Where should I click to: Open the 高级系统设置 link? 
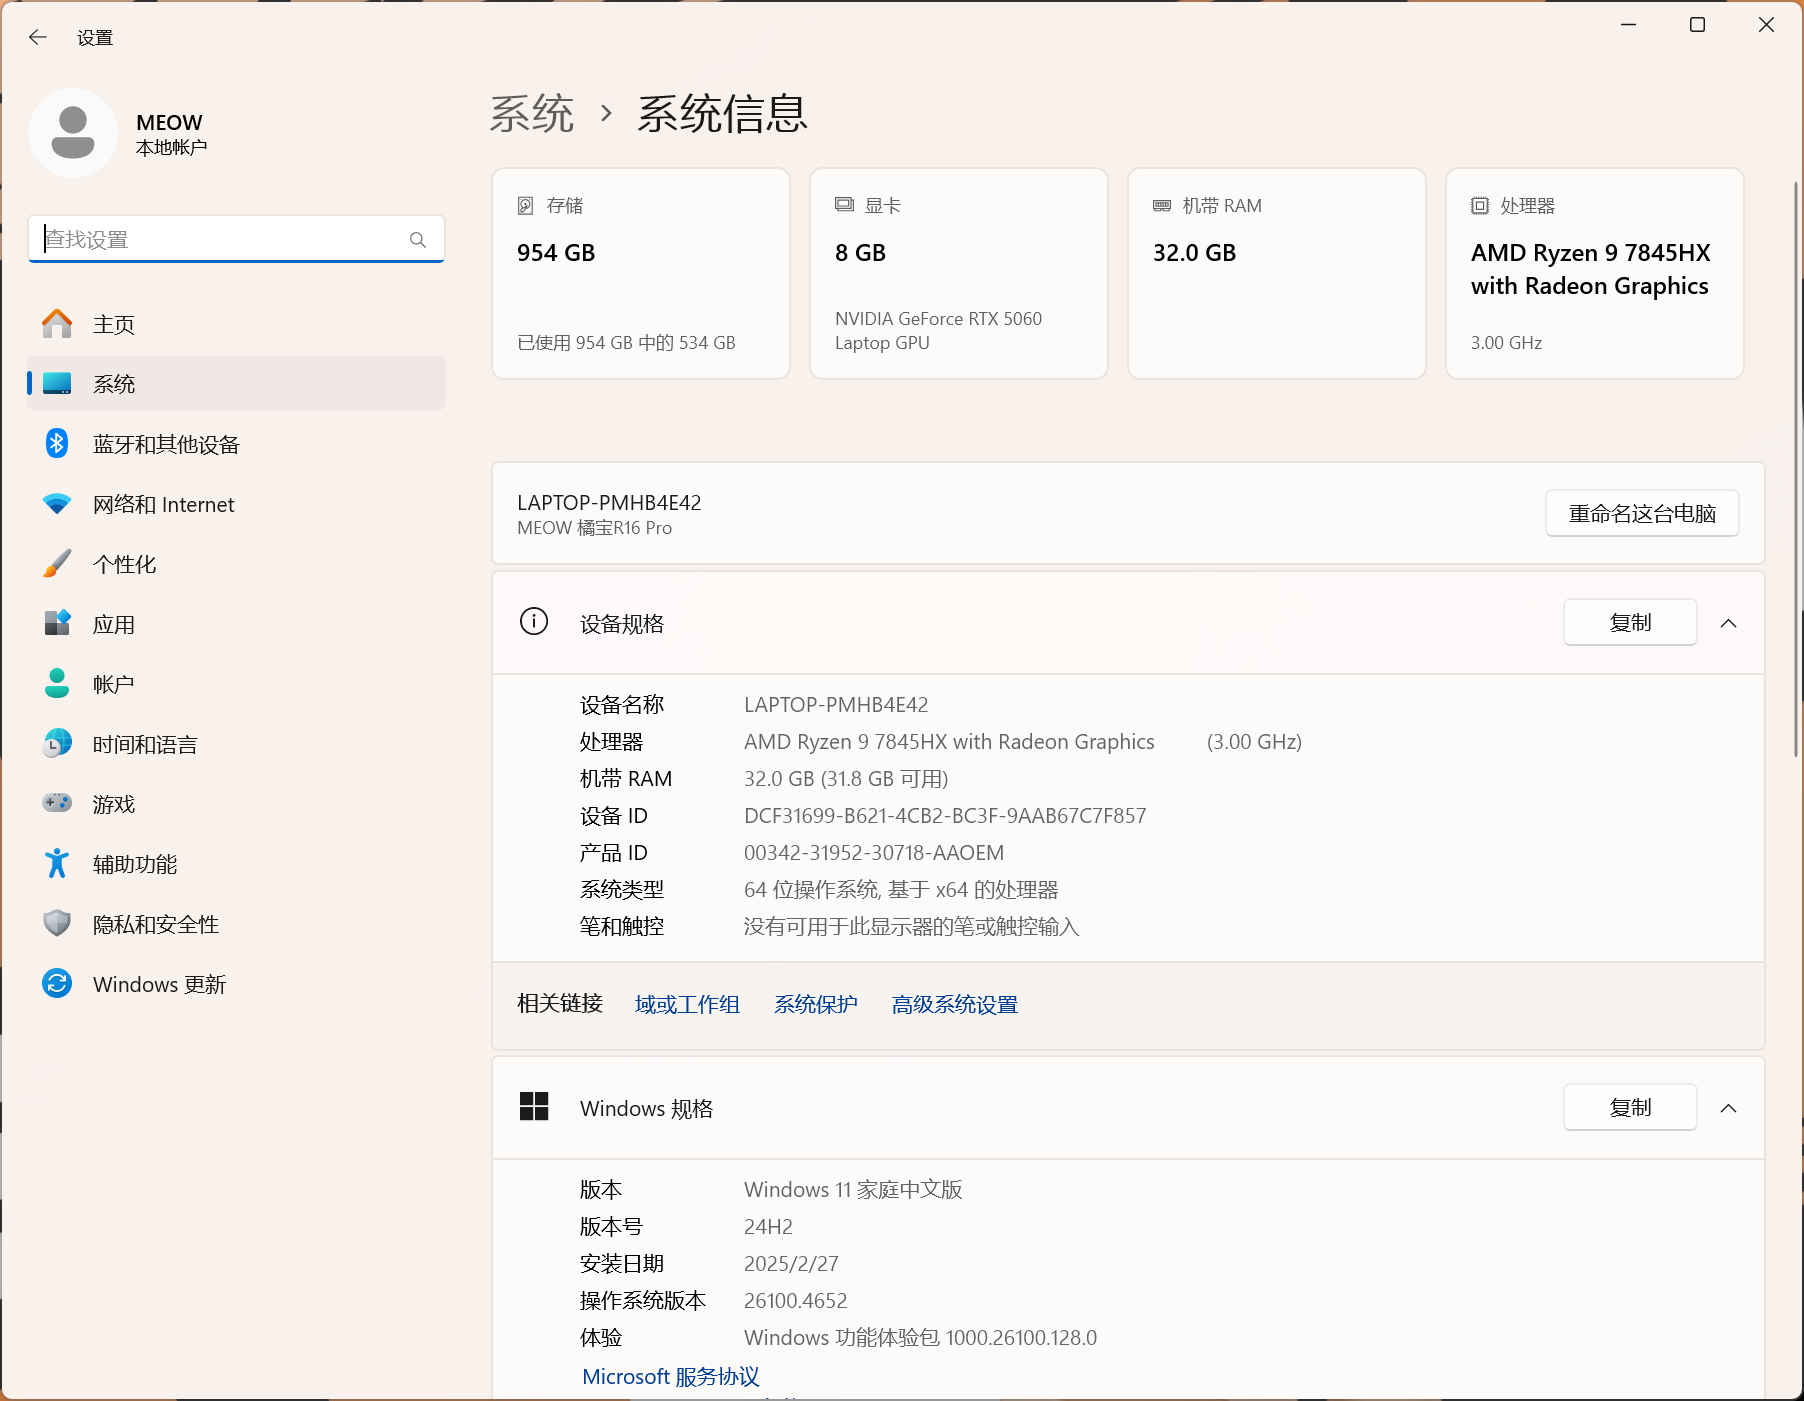tap(954, 1005)
